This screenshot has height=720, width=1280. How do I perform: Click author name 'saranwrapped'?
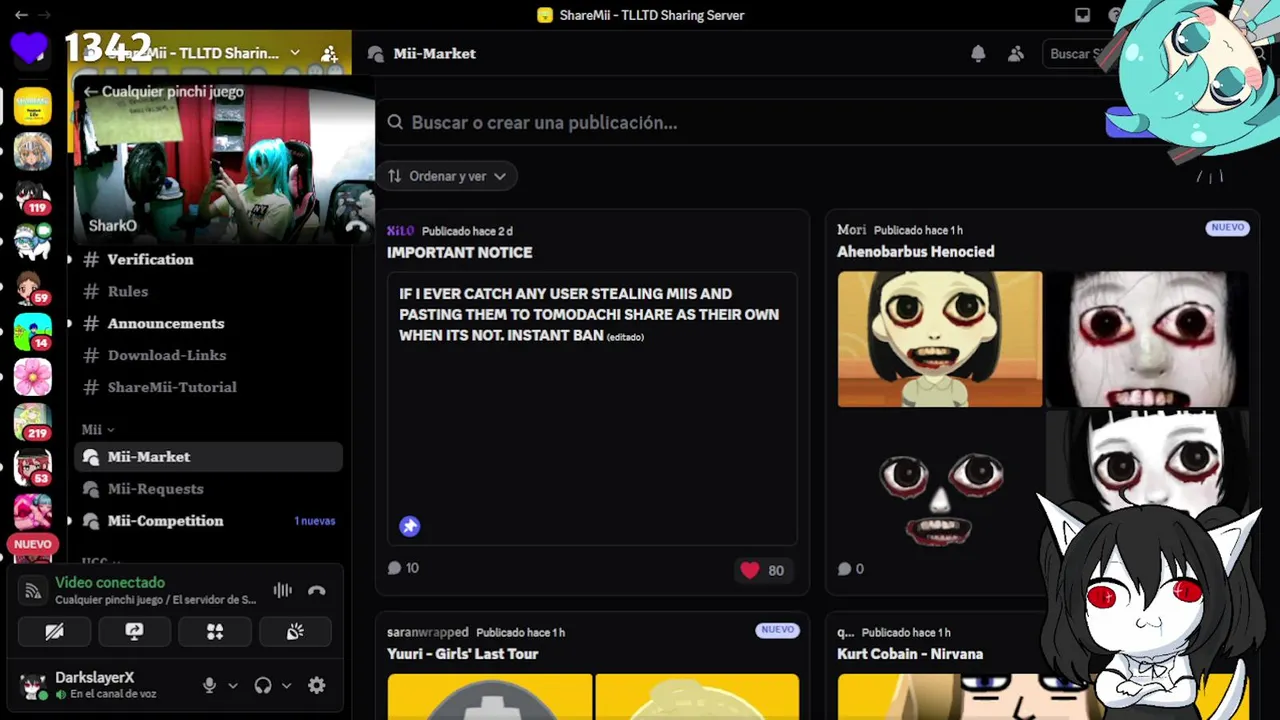point(428,632)
